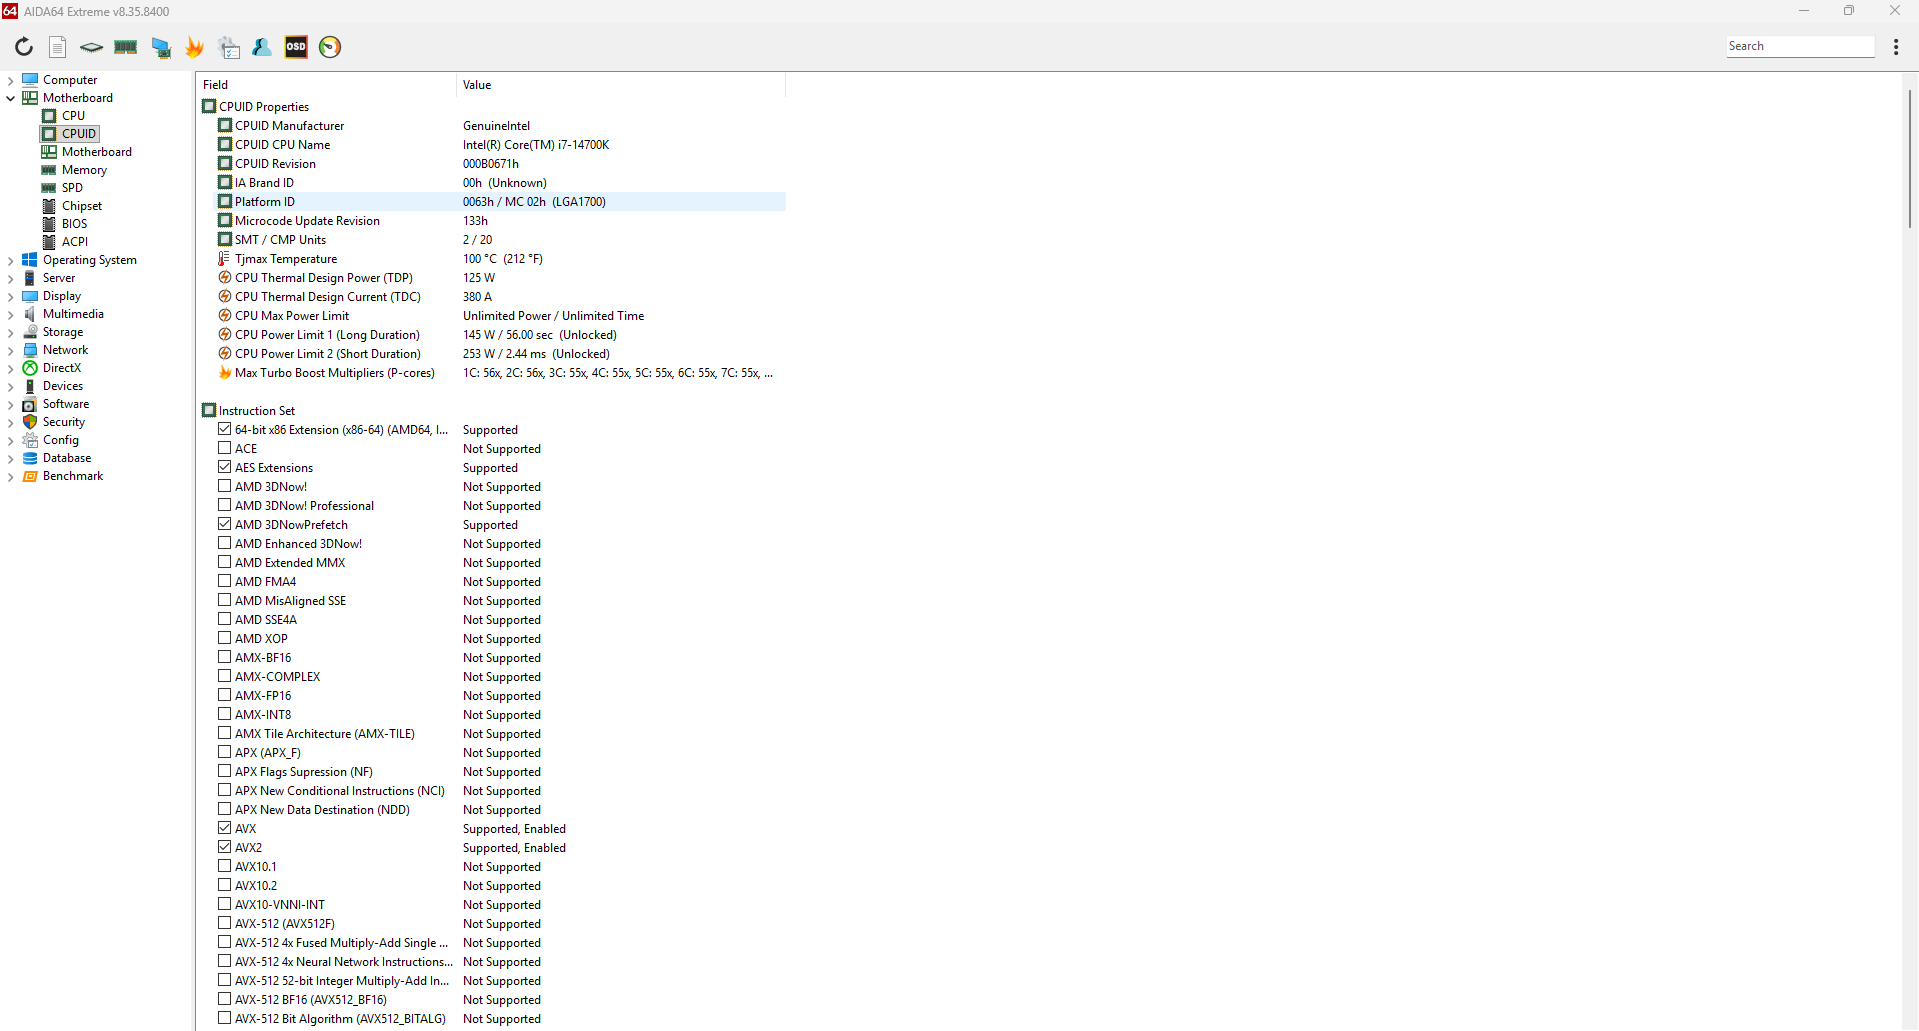The height and width of the screenshot is (1031, 1919).
Task: Expand the Multimedia tree node
Action: point(11,314)
